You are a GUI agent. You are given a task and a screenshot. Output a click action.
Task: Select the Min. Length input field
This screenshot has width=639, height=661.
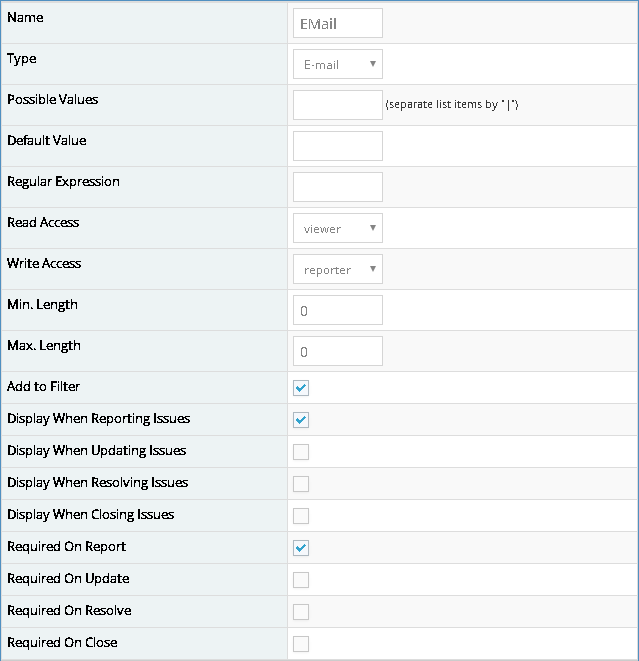[338, 310]
